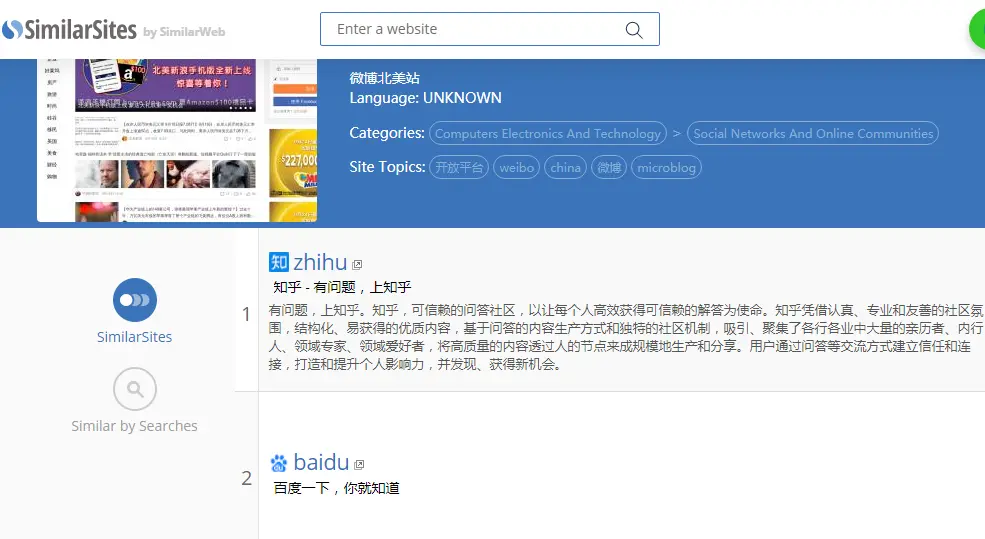This screenshot has height=539, width=985.
Task: Click the green circular button at top right
Action: (977, 30)
